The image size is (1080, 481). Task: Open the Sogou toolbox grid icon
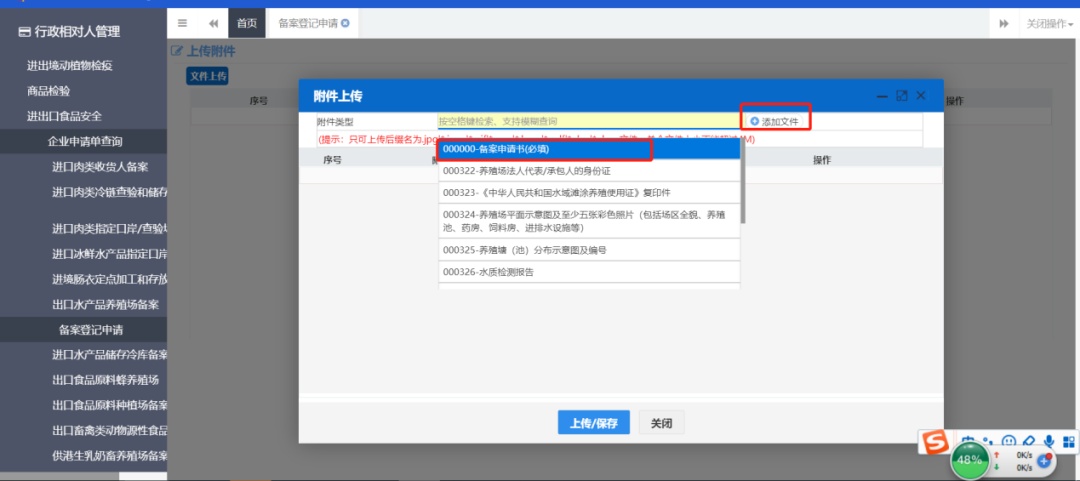[x=1068, y=441]
